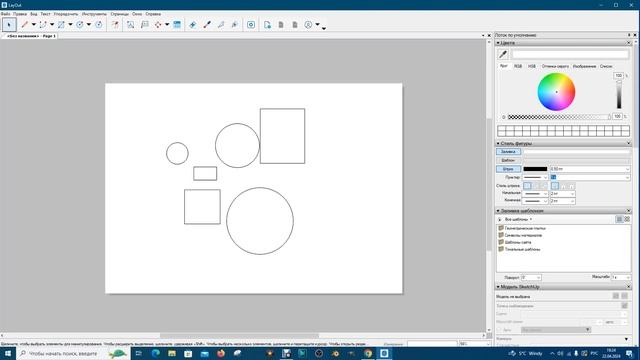640x360 pixels.
Task: Select the Erase tool
Action: [193, 24]
